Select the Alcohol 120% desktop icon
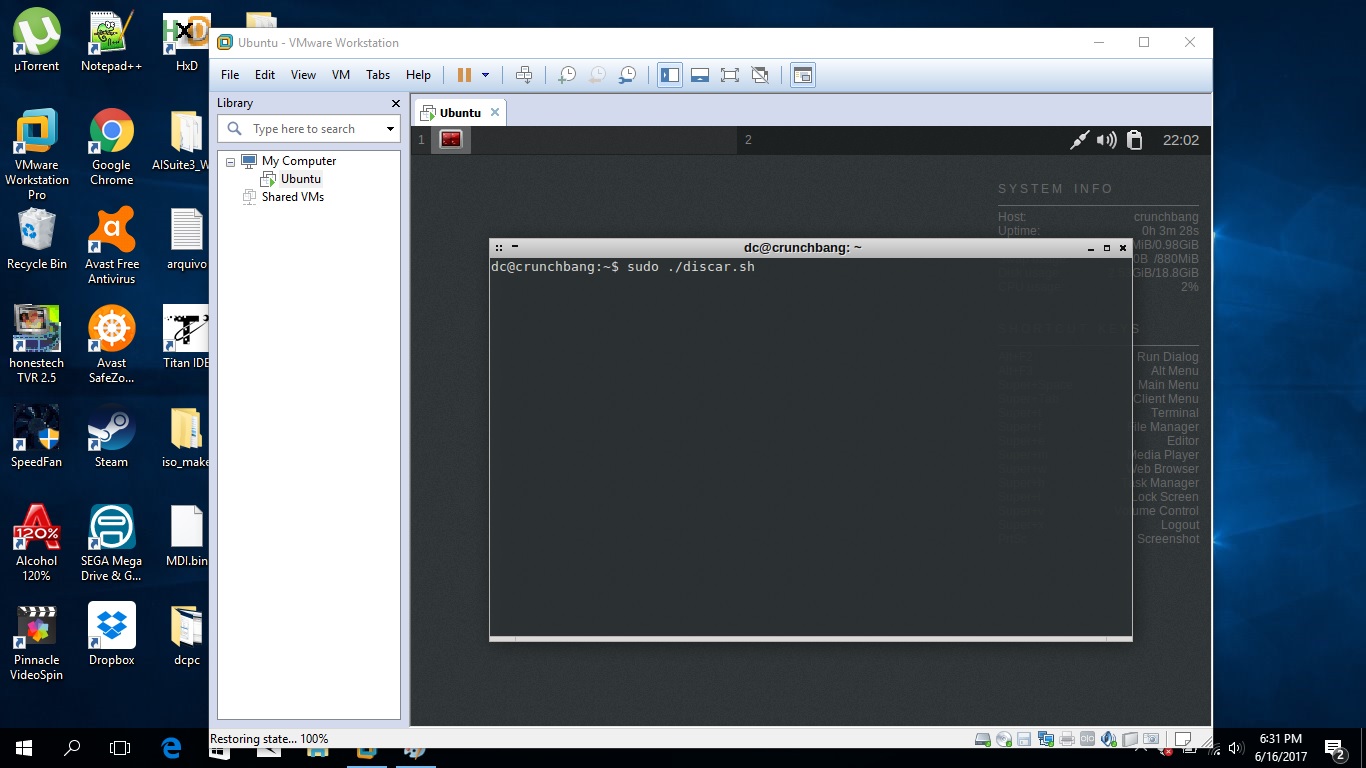 coord(37,542)
